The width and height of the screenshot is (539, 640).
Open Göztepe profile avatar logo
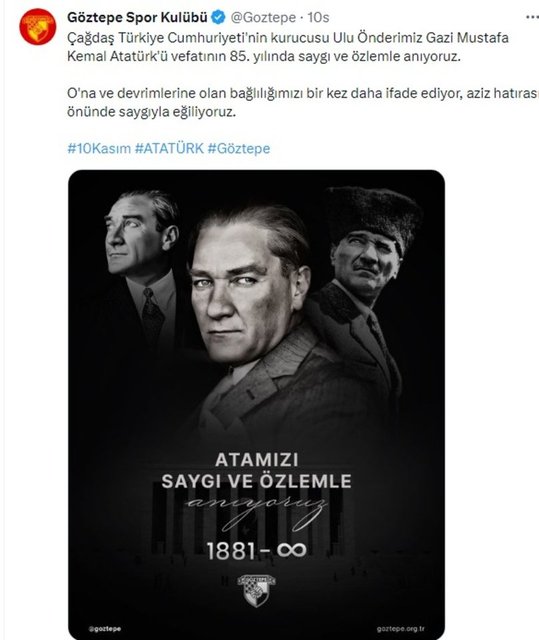[x=38, y=27]
